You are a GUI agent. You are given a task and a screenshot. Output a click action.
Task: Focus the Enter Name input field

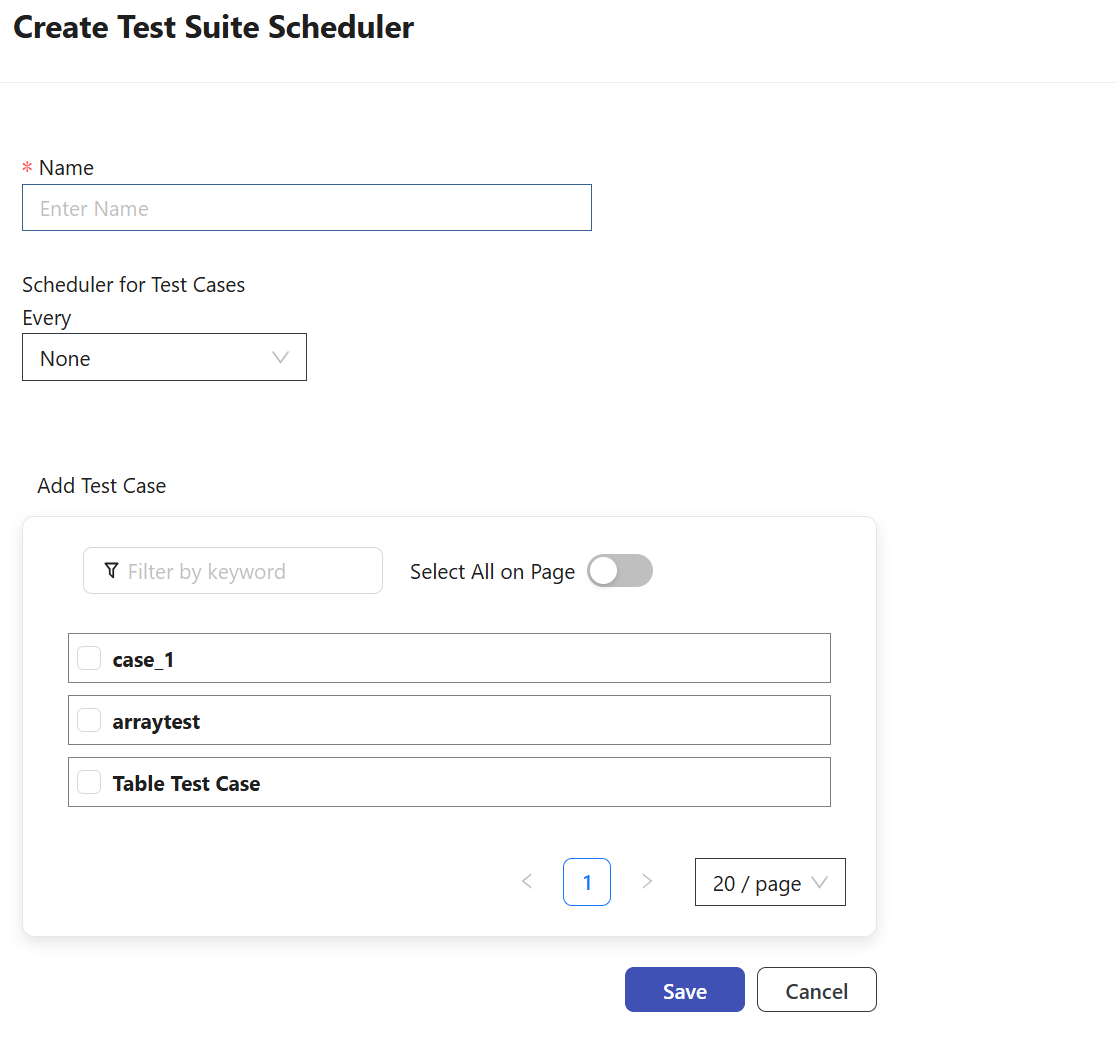[x=306, y=208]
